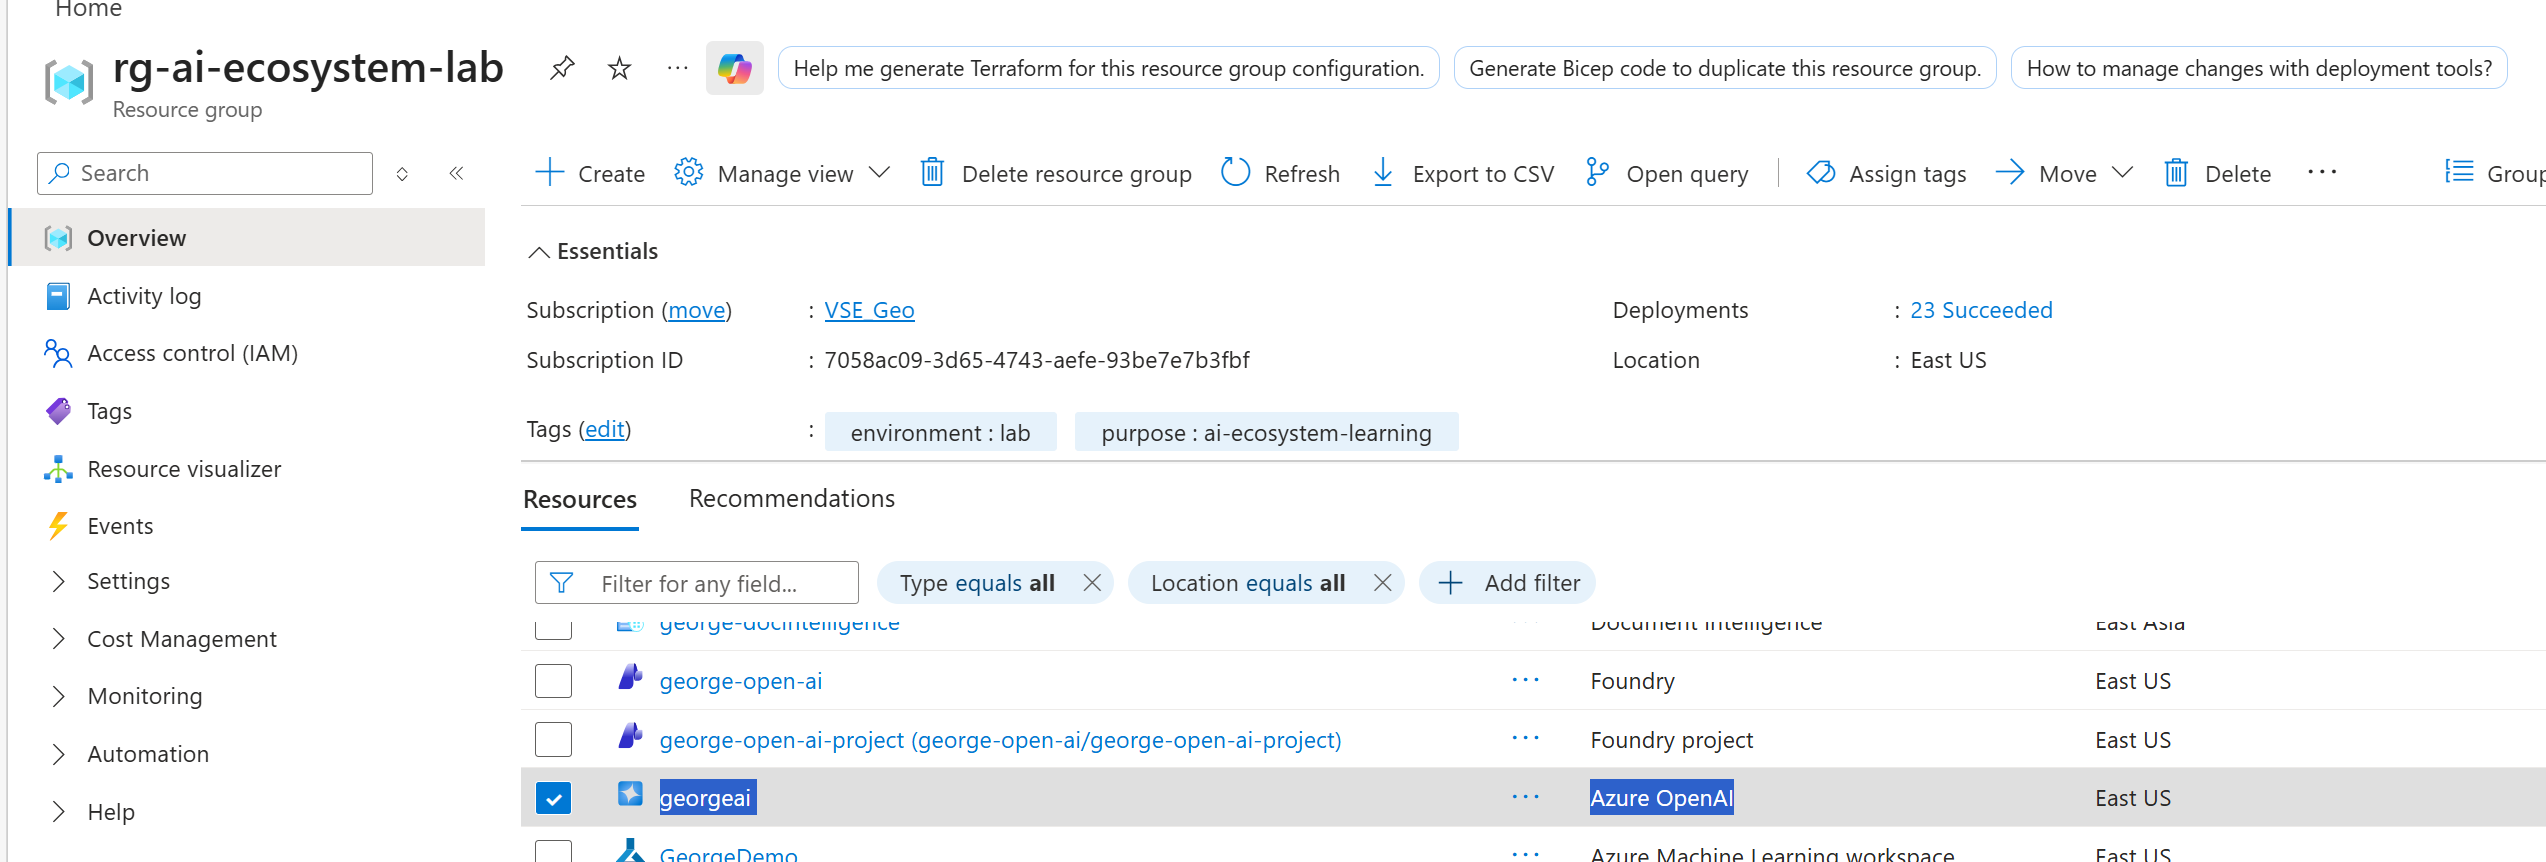
Task: Select the george-open-ai checkbox
Action: tap(553, 681)
